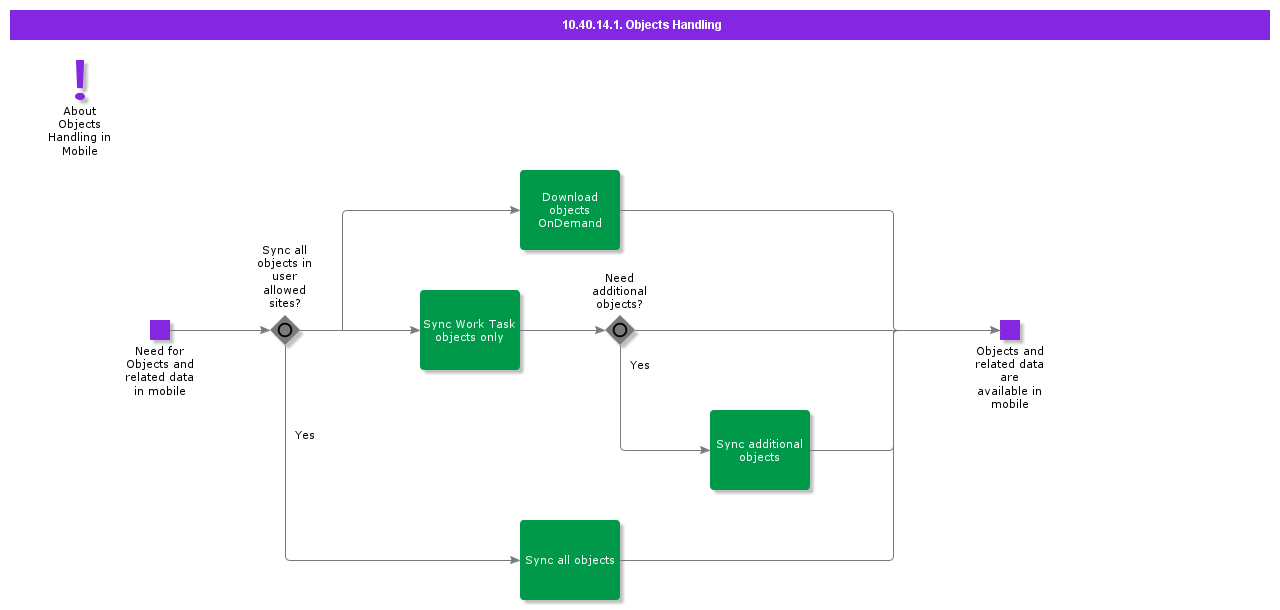Click the purple exclamation mark icon
Image resolution: width=1280 pixels, height=610 pixels.
[x=80, y=79]
